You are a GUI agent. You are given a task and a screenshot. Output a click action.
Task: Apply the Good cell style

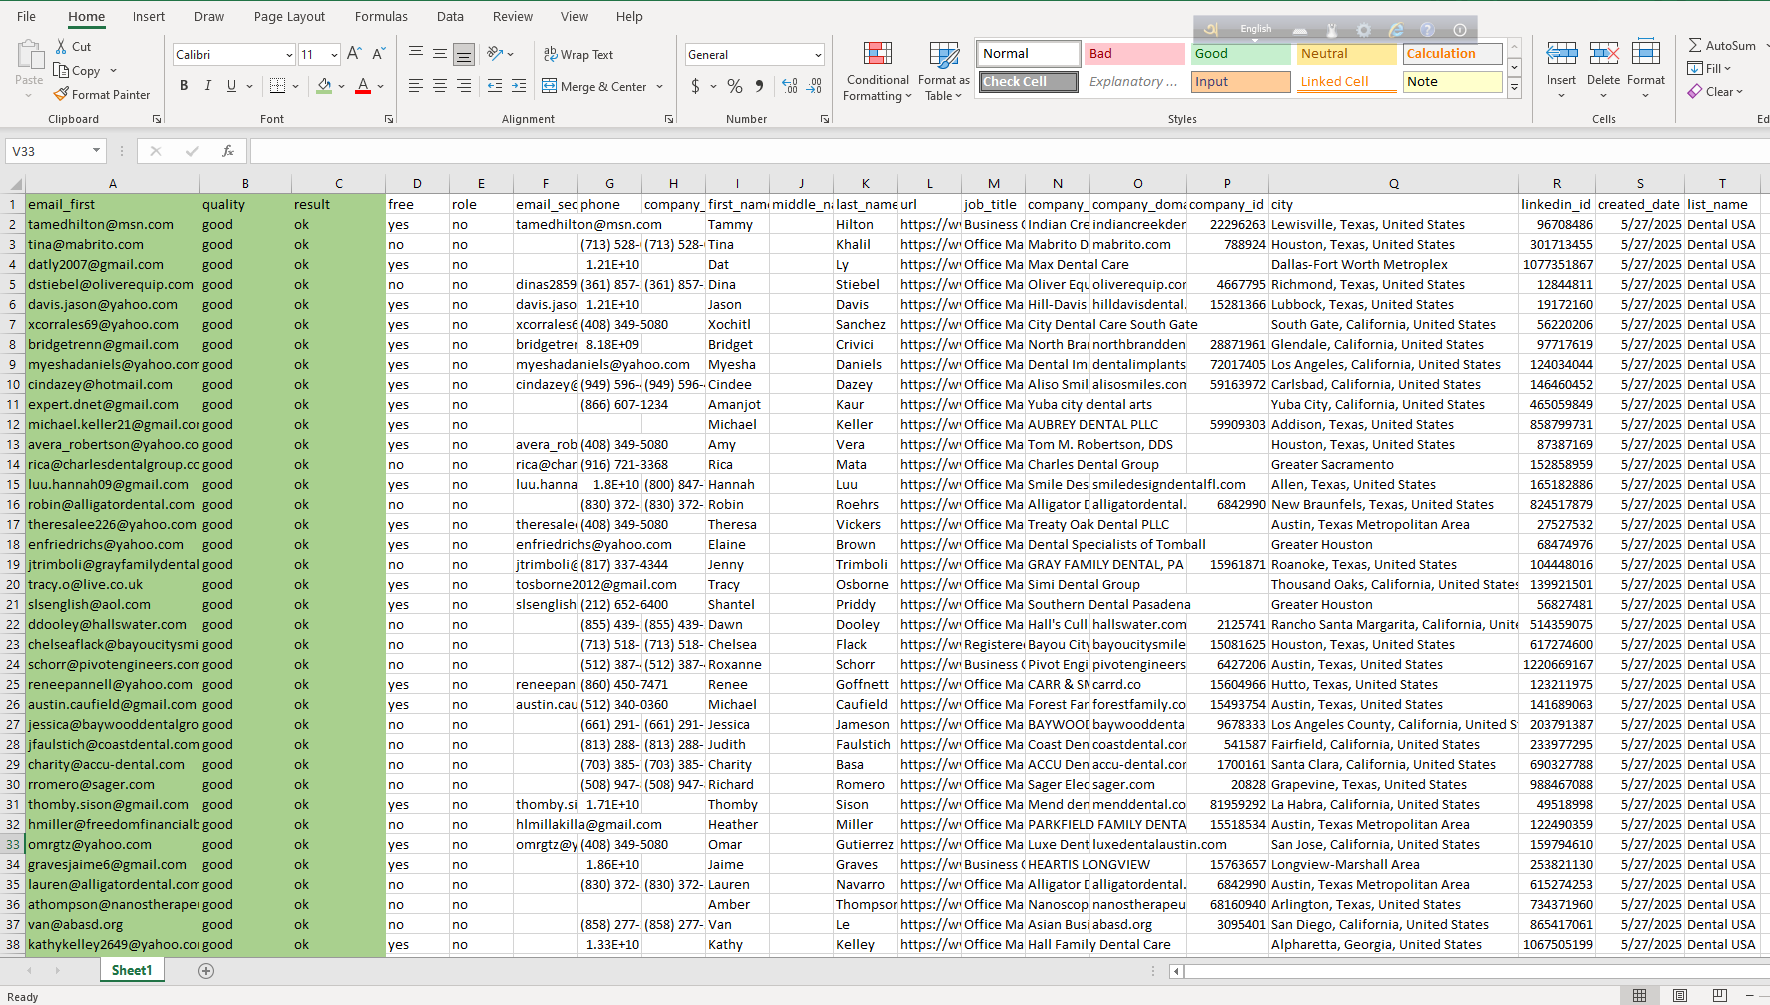[1240, 54]
